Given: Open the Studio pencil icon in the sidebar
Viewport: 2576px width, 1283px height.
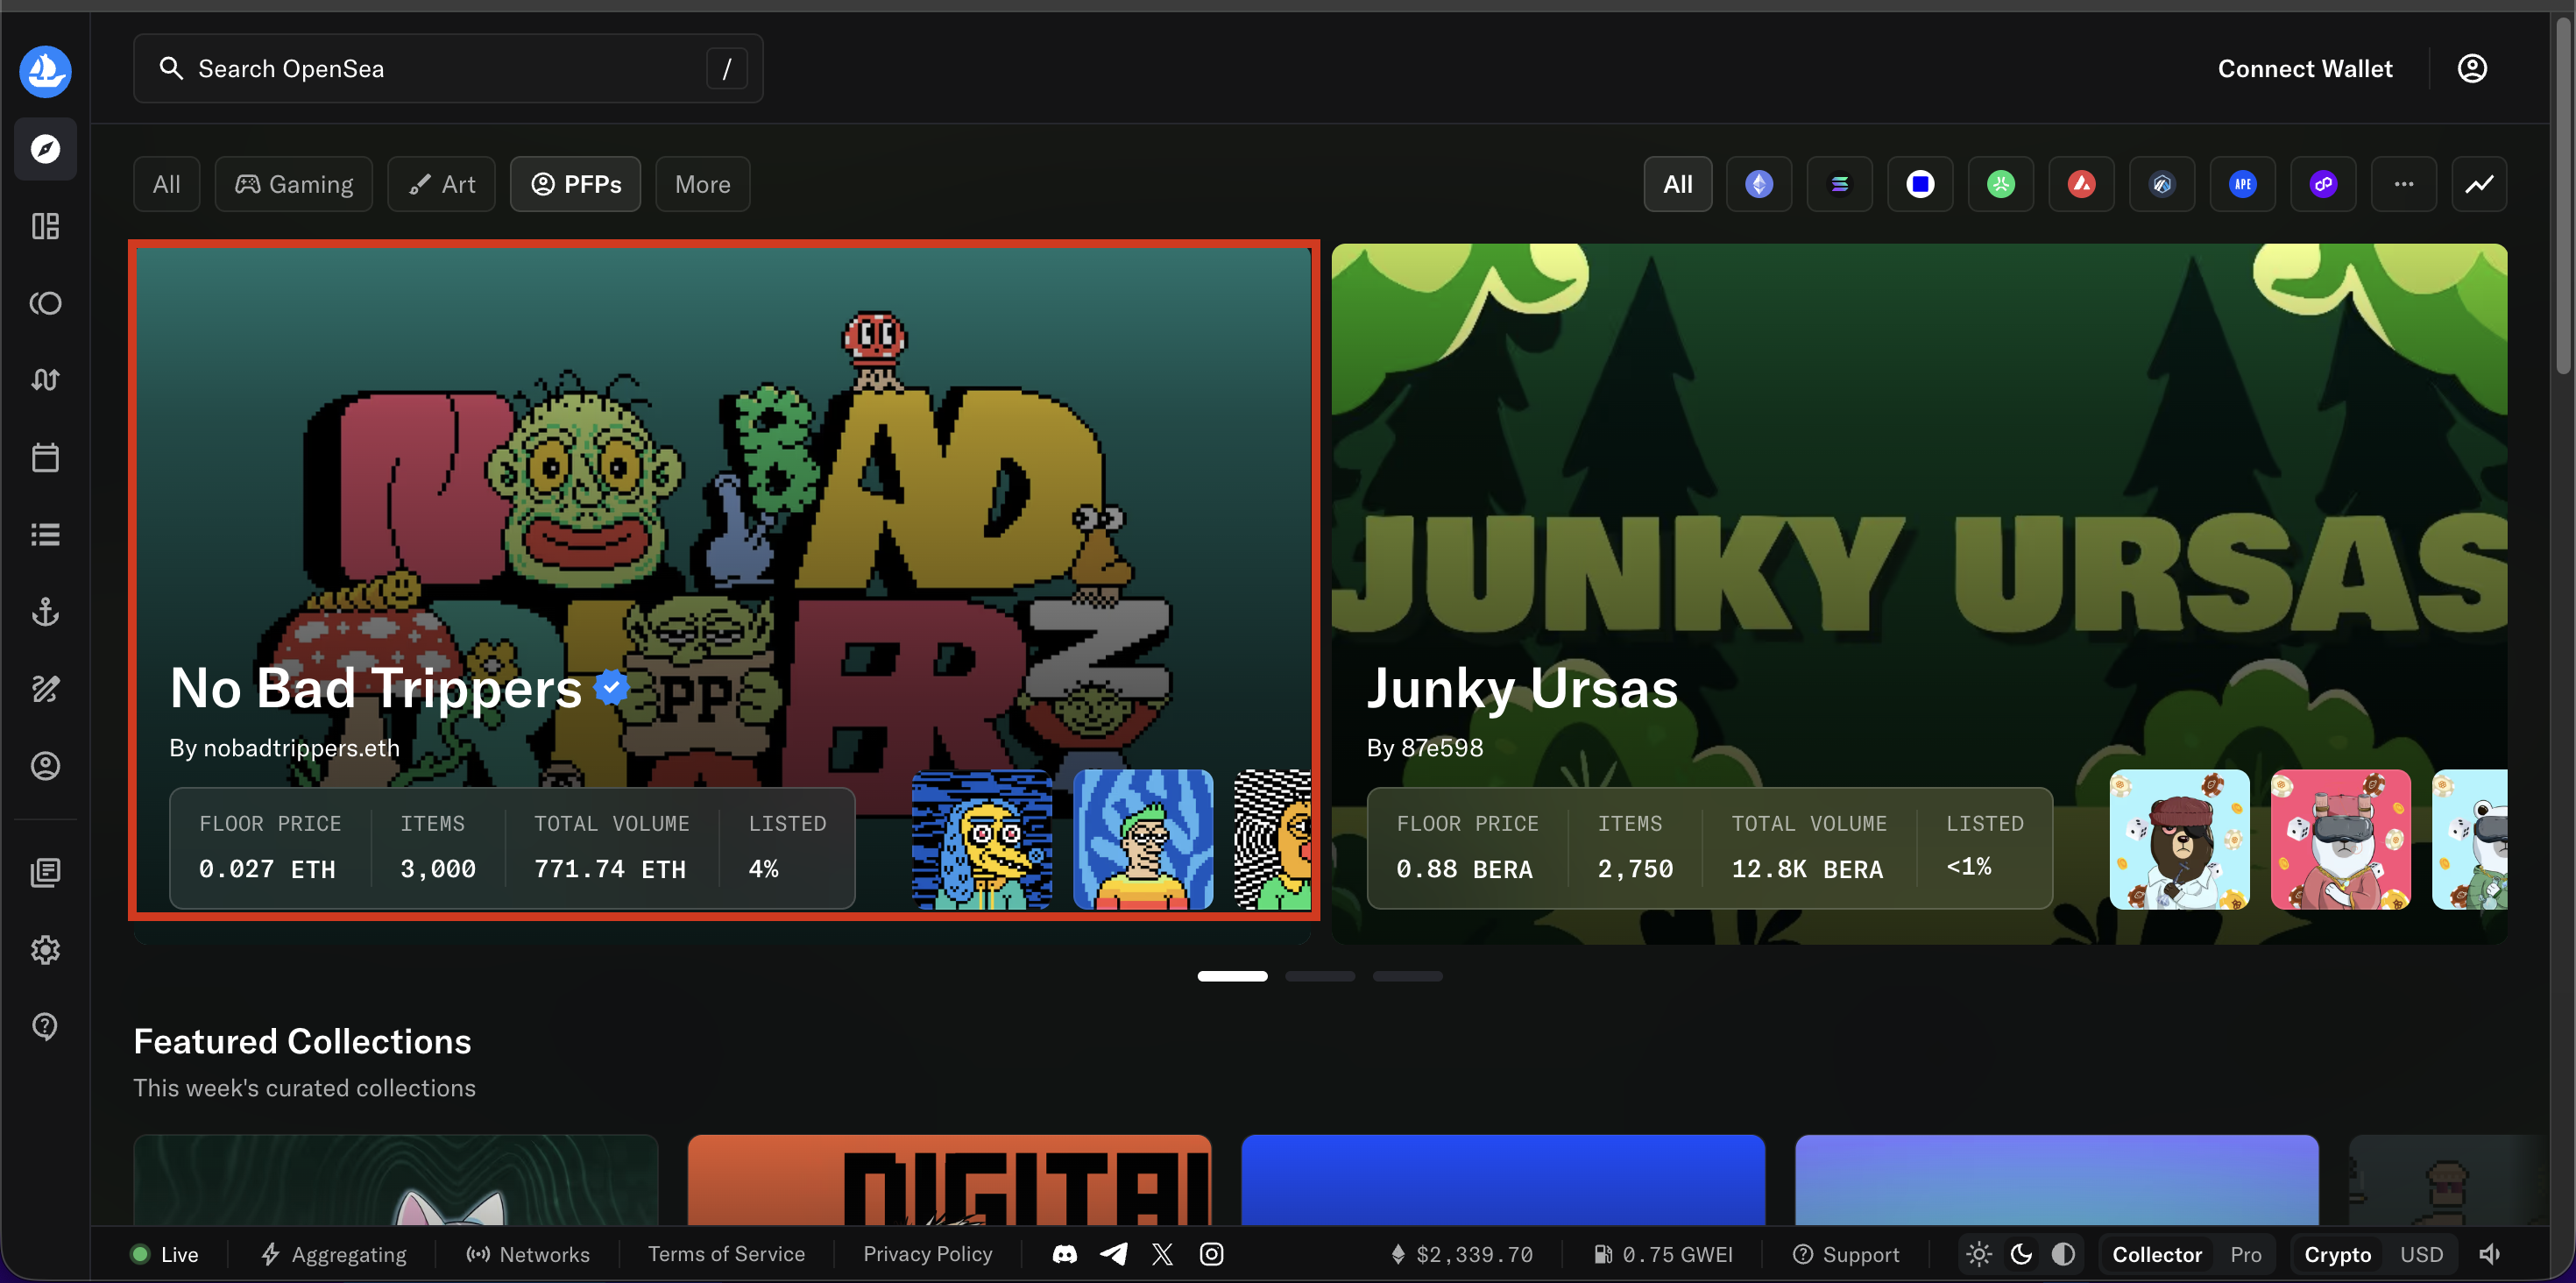Looking at the screenshot, I should 45,688.
